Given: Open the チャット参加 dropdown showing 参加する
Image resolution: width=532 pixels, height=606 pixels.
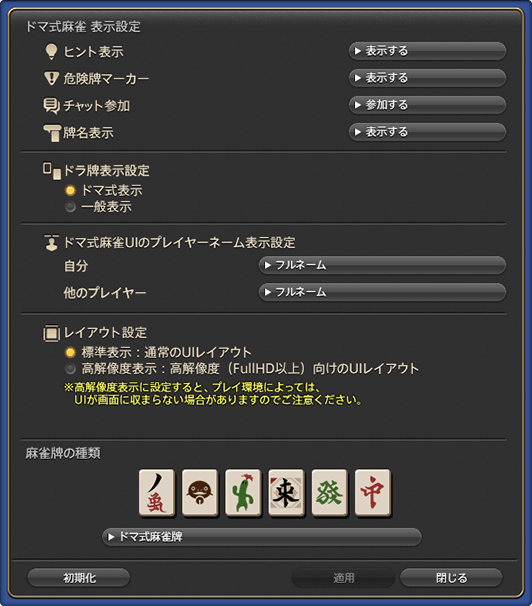Looking at the screenshot, I should coord(427,105).
